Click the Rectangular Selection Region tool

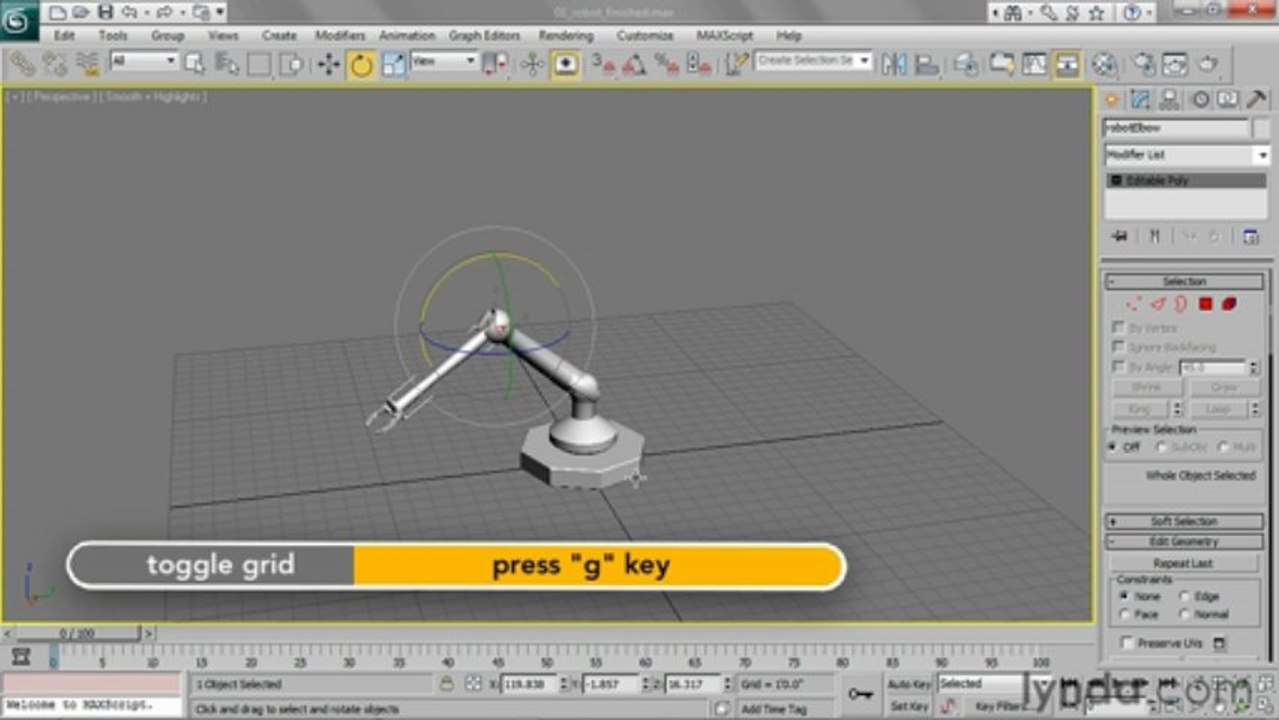click(x=259, y=64)
